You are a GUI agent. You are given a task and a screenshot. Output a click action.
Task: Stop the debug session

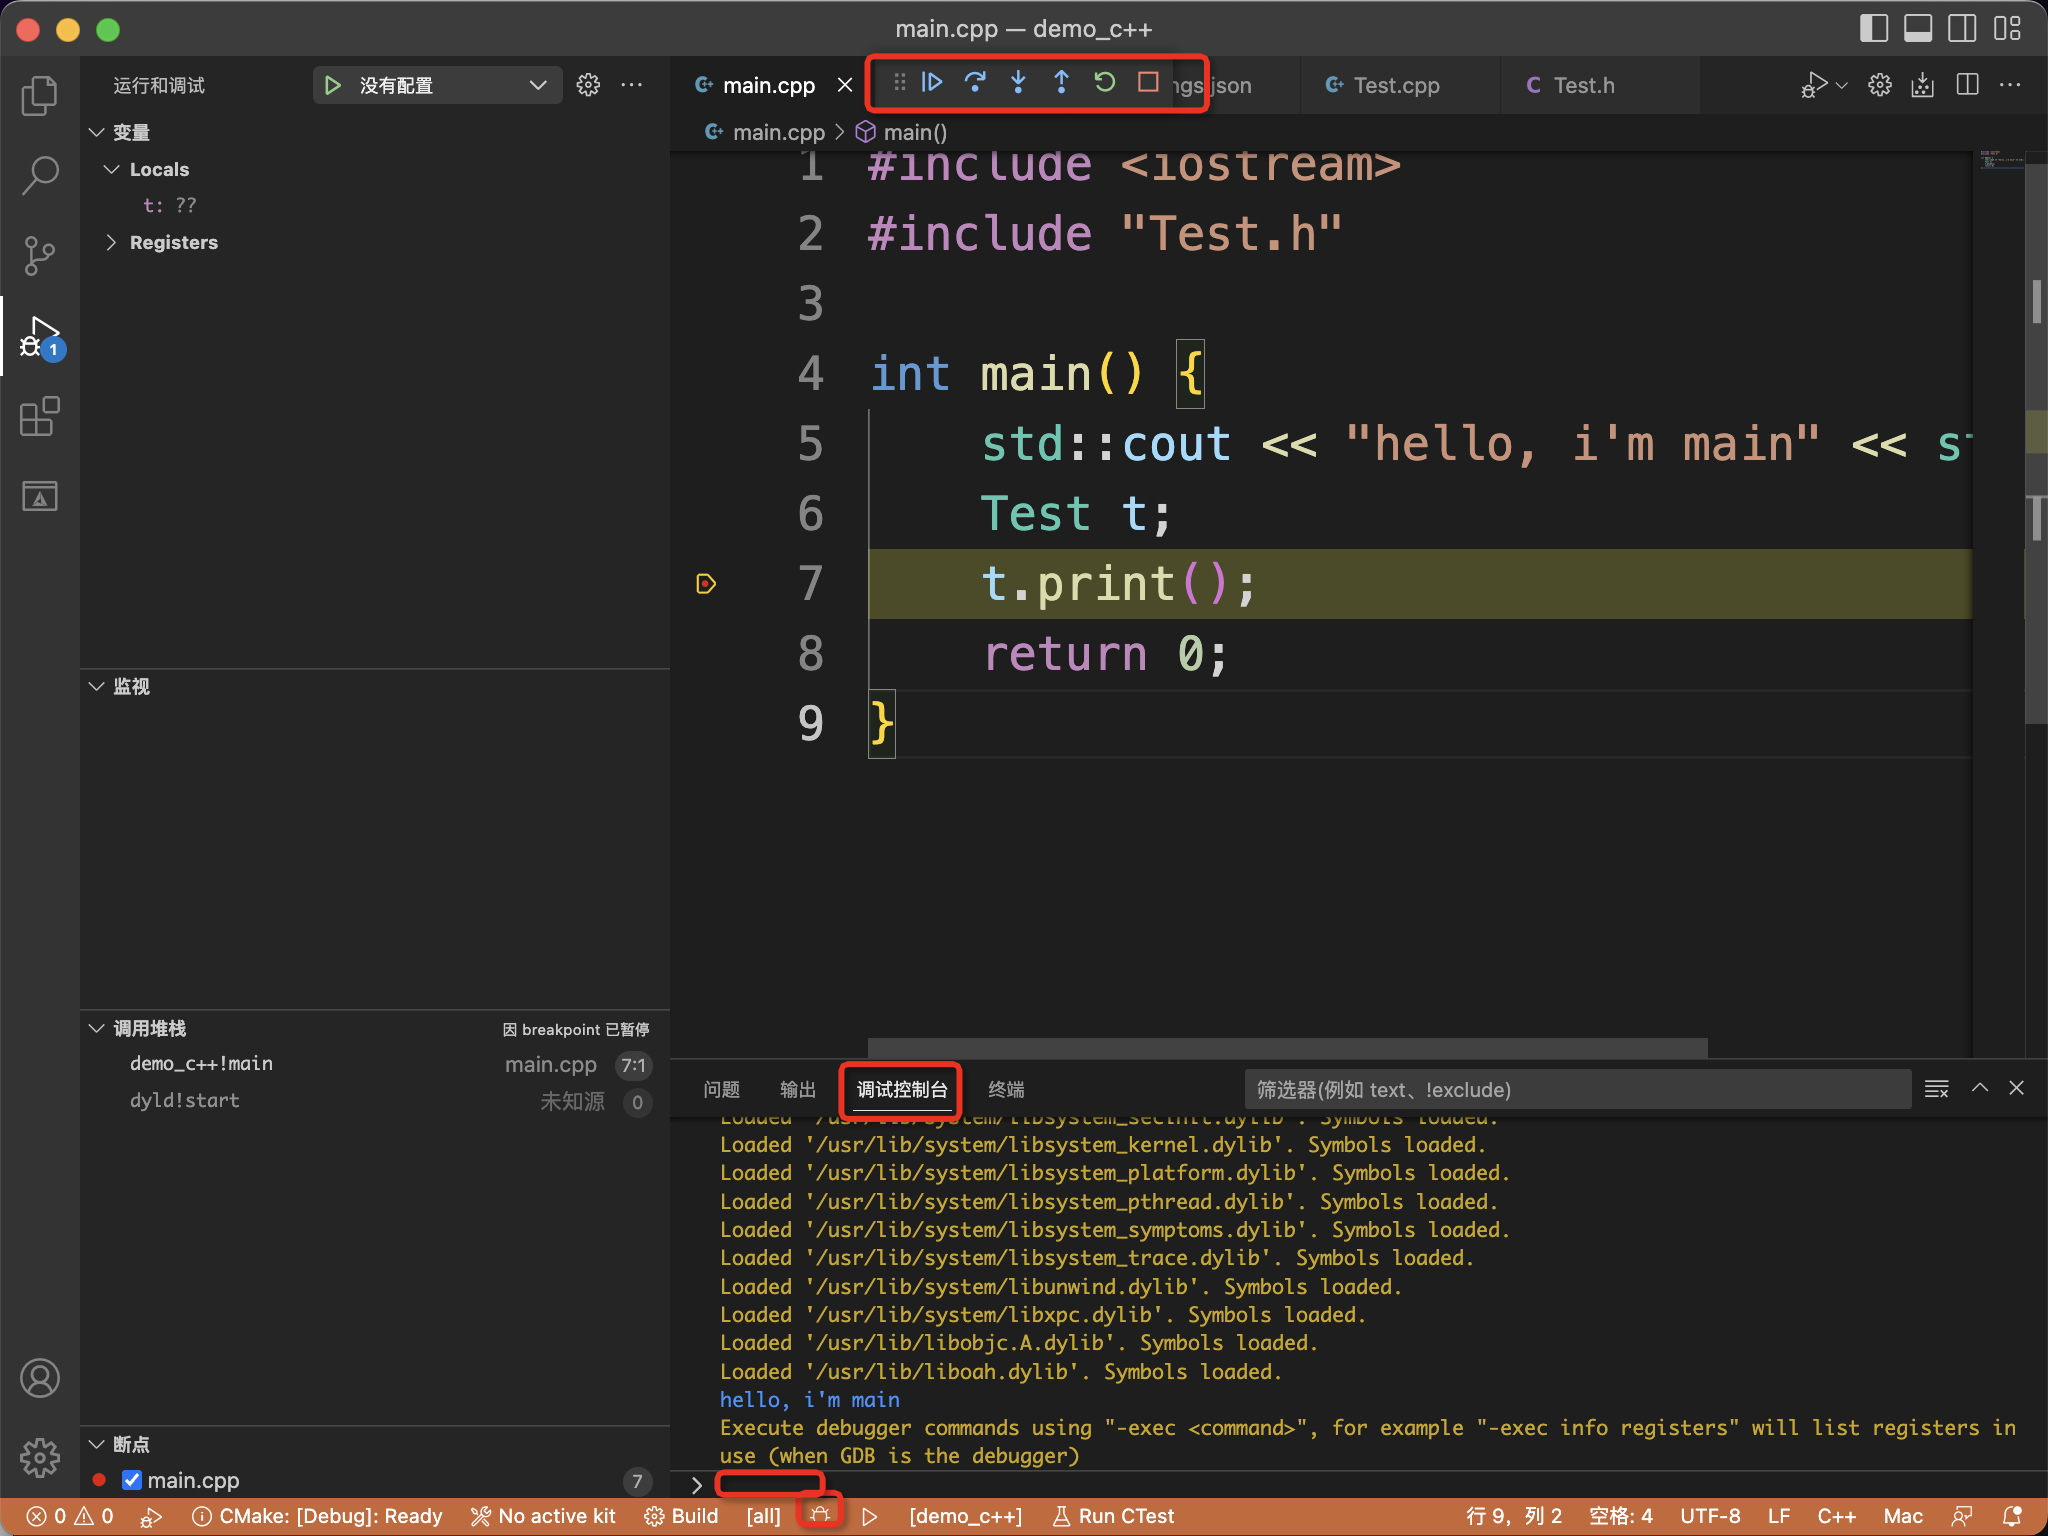pos(1148,82)
